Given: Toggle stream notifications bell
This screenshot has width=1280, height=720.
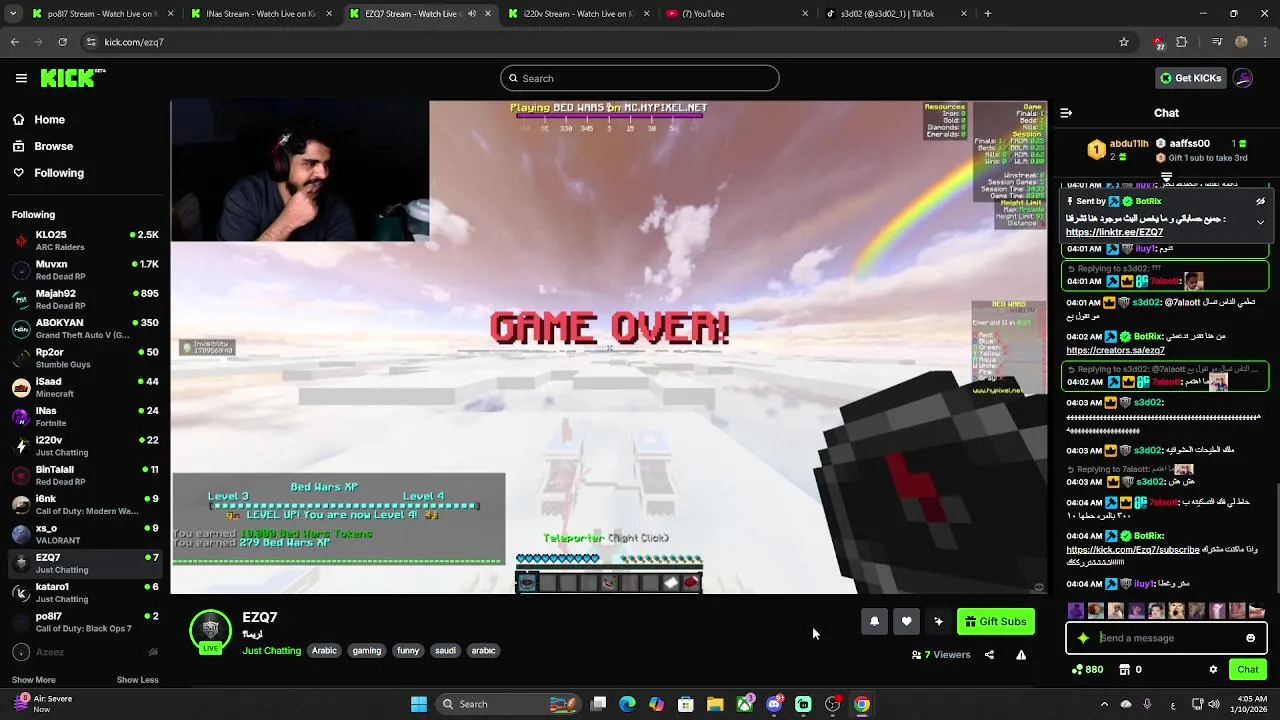Looking at the screenshot, I should 874,622.
